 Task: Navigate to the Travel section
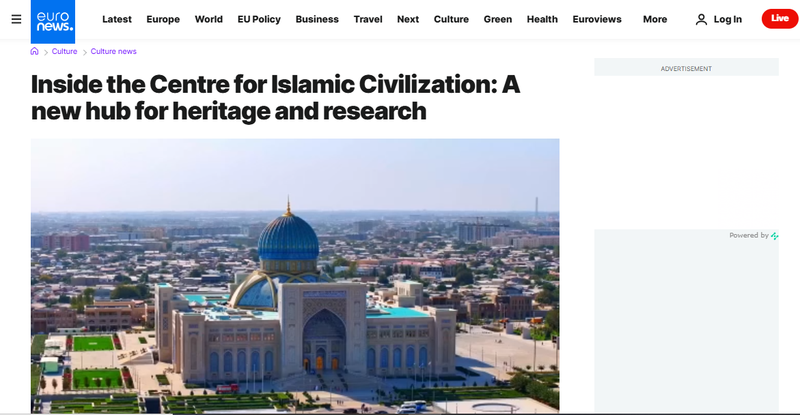coord(368,19)
